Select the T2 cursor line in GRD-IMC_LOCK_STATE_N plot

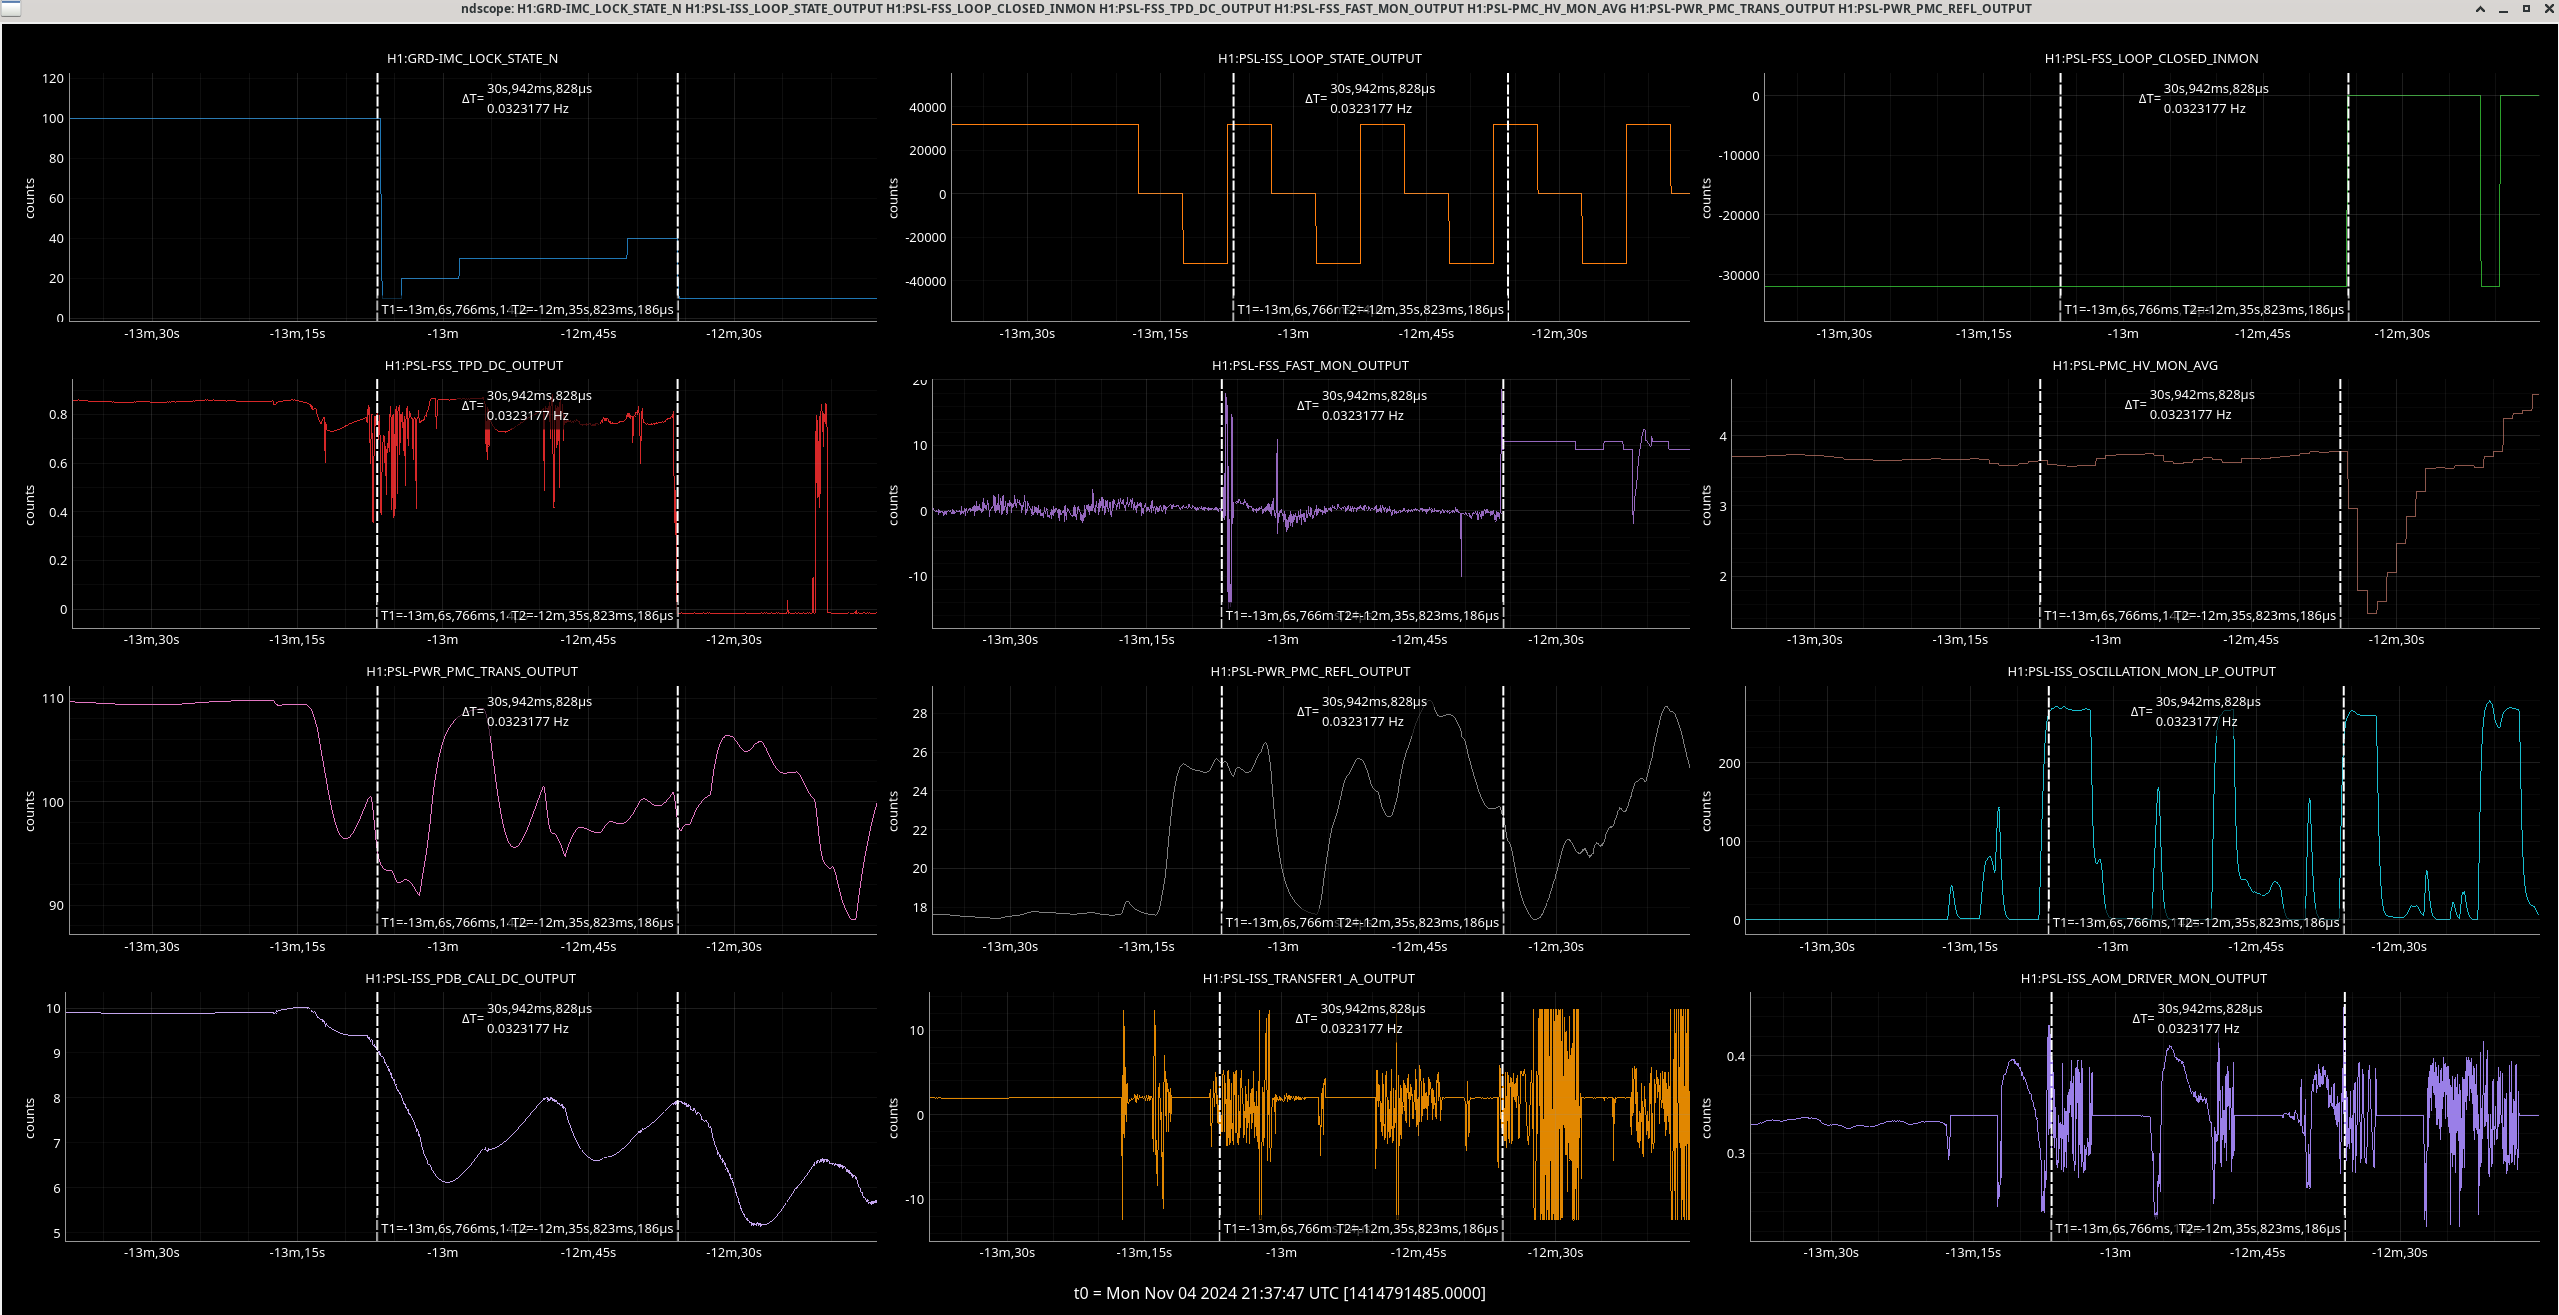[x=677, y=197]
